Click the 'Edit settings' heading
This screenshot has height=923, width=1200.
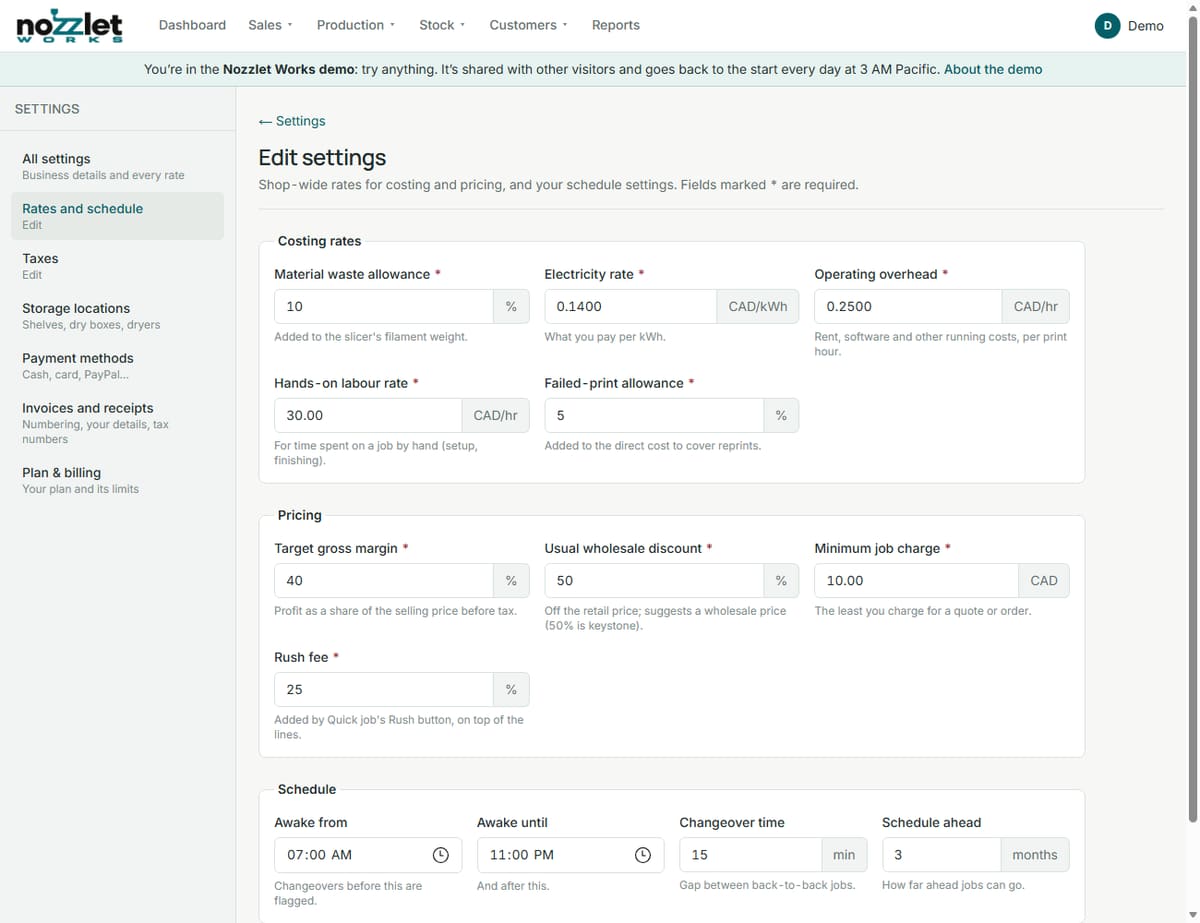click(x=322, y=158)
